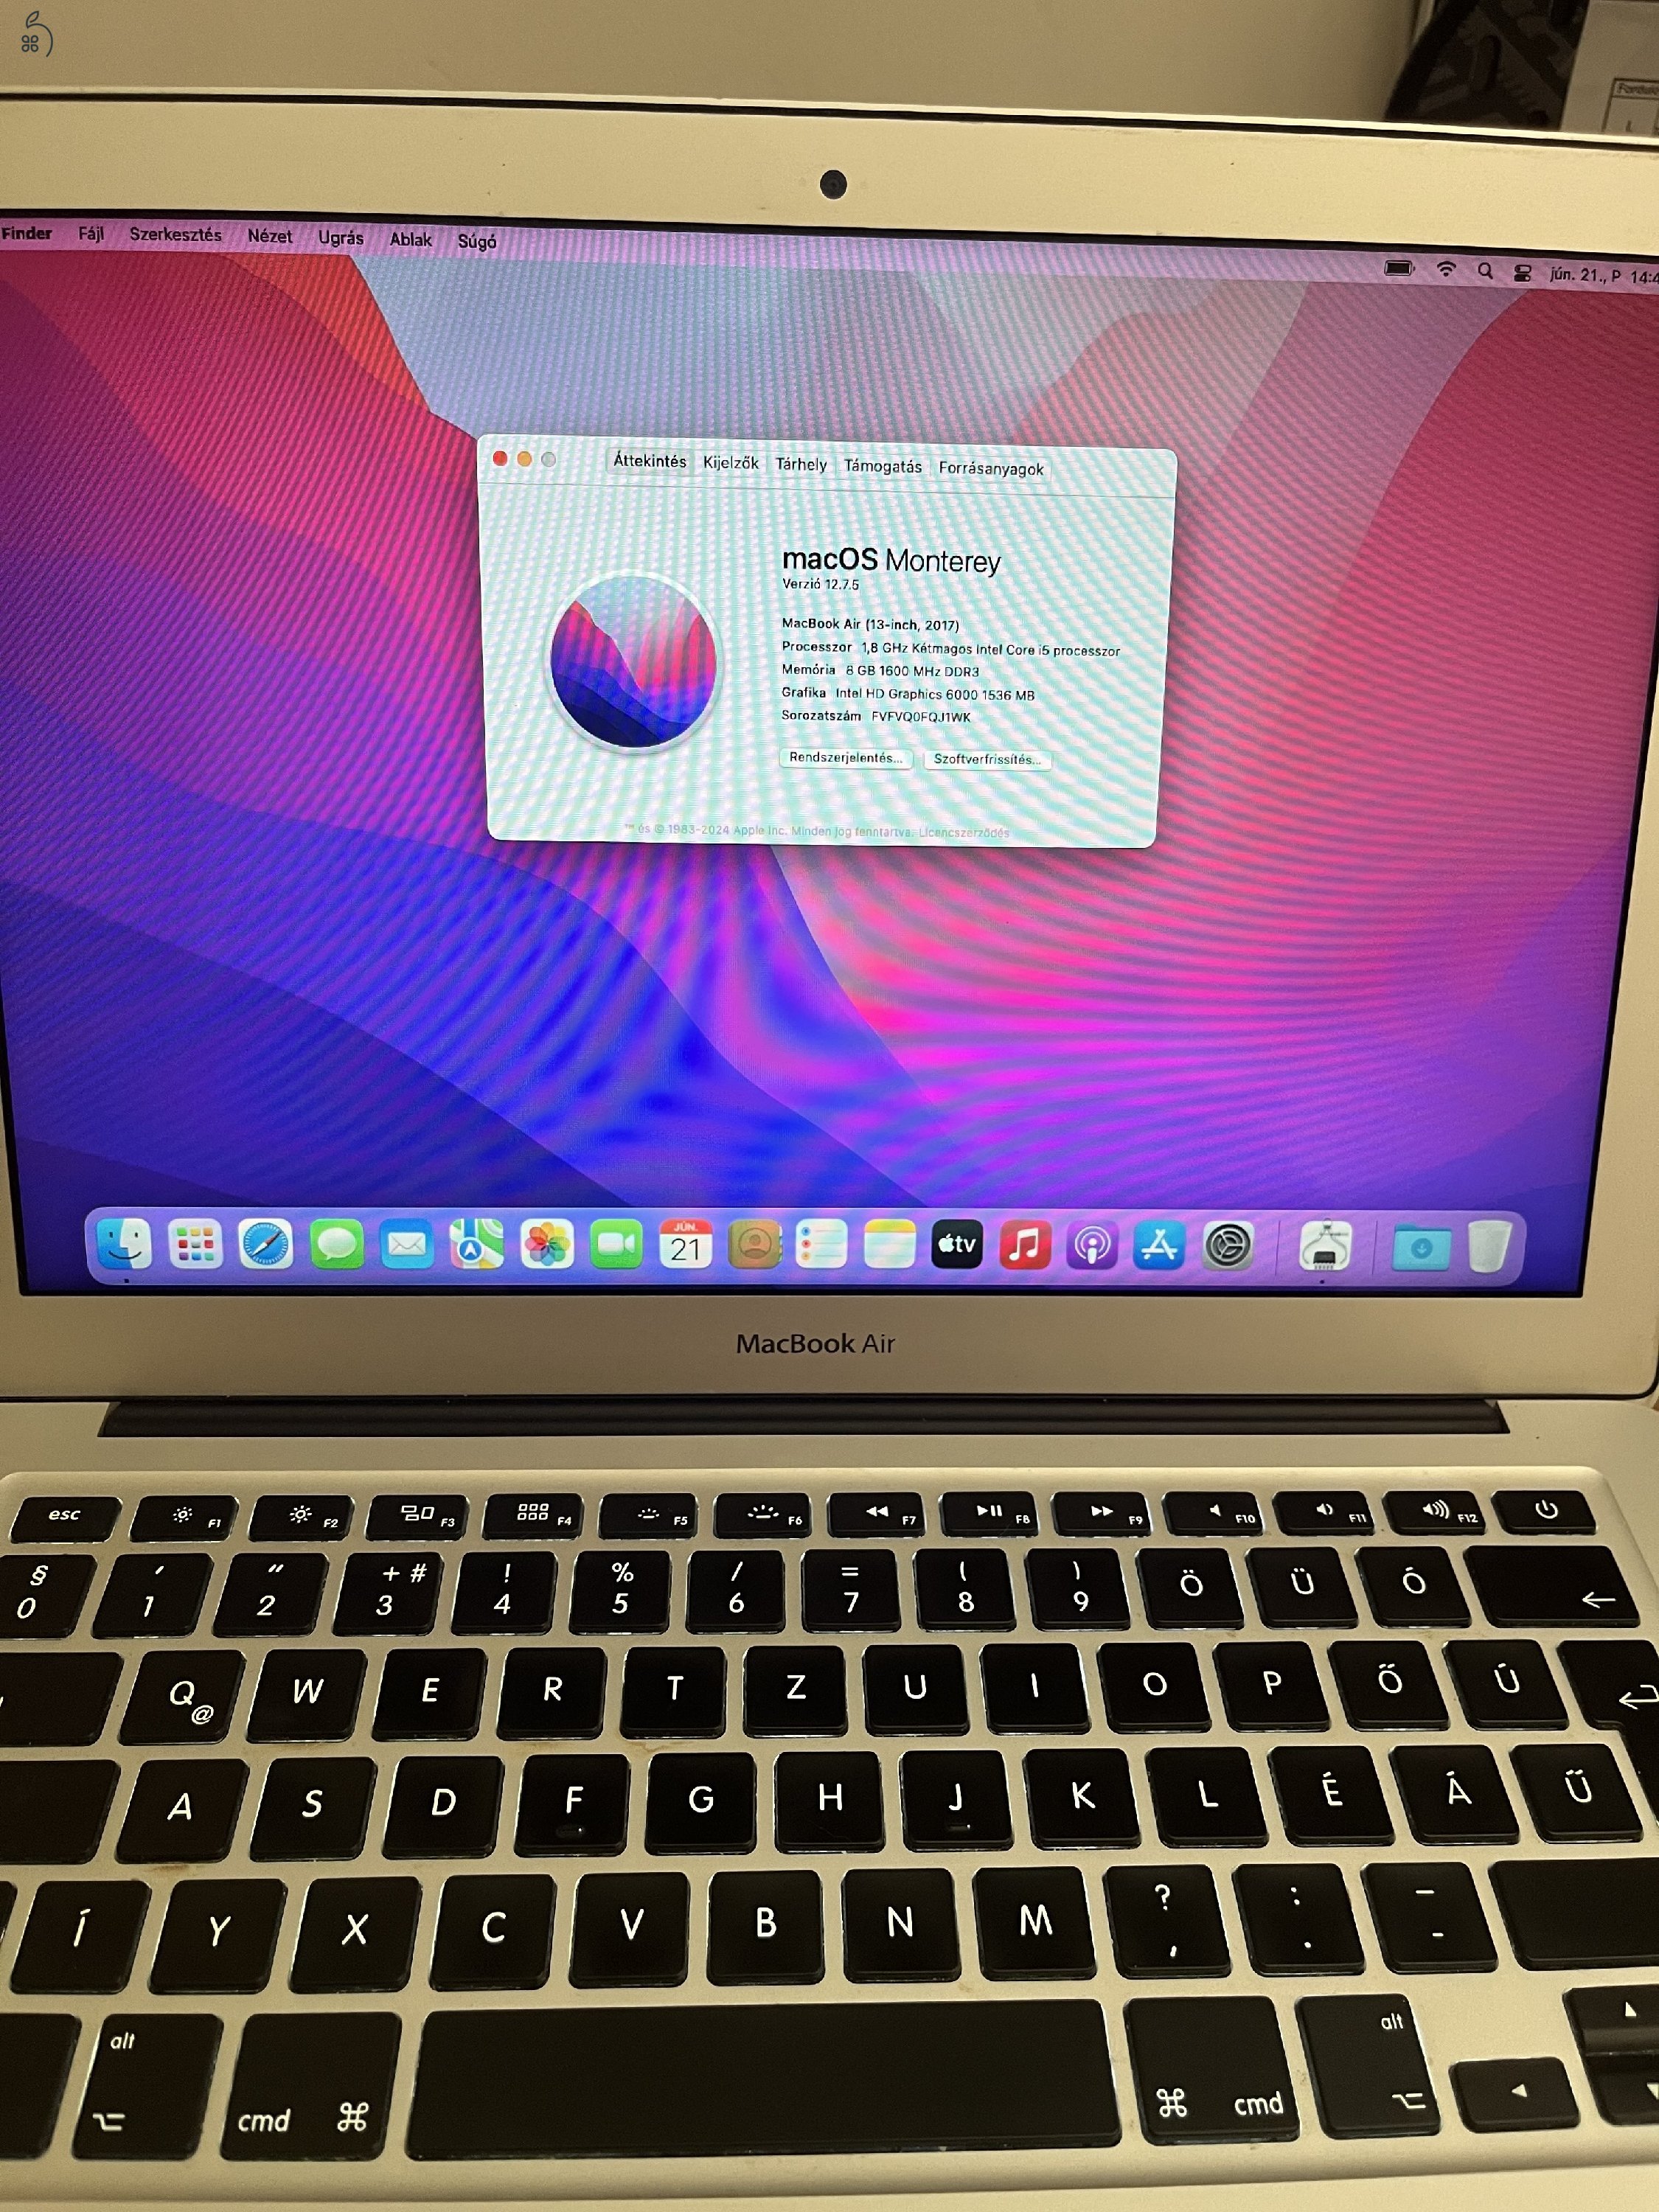Click the serial number FVFVQ0FQJ1WK

tap(921, 717)
